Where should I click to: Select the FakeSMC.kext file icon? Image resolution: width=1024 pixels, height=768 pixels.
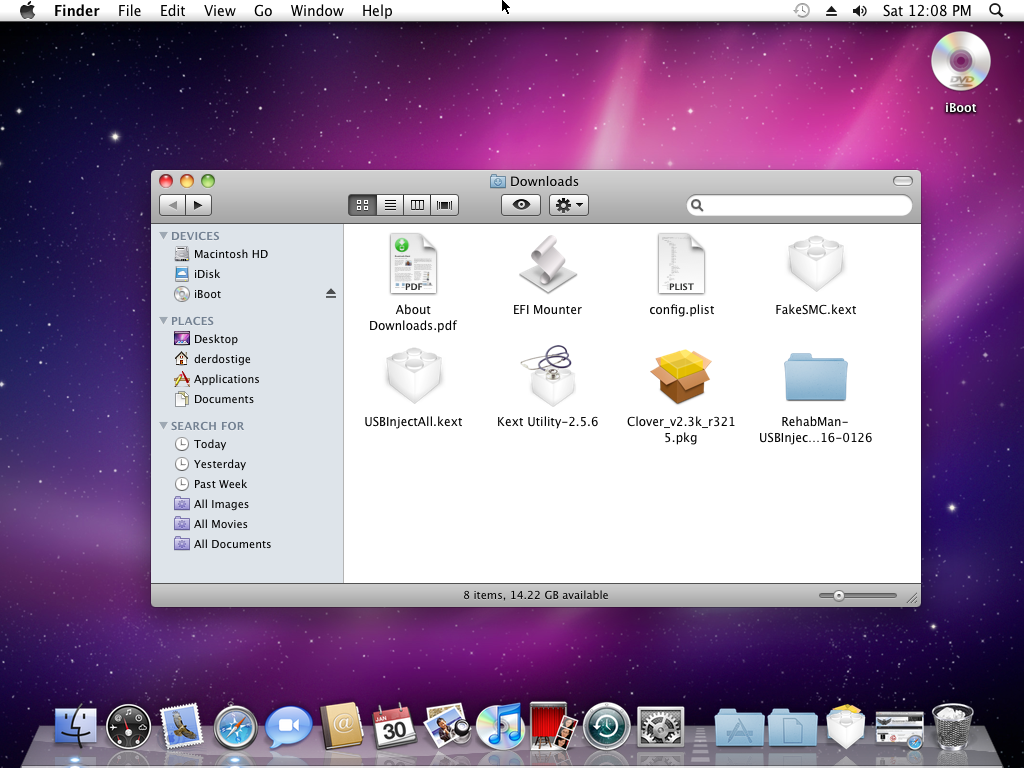815,265
